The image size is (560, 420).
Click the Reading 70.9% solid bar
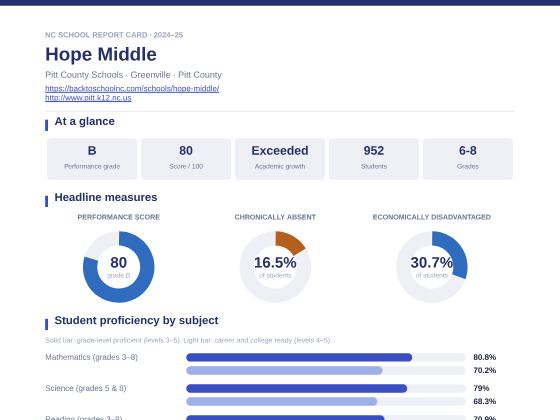tap(285, 418)
